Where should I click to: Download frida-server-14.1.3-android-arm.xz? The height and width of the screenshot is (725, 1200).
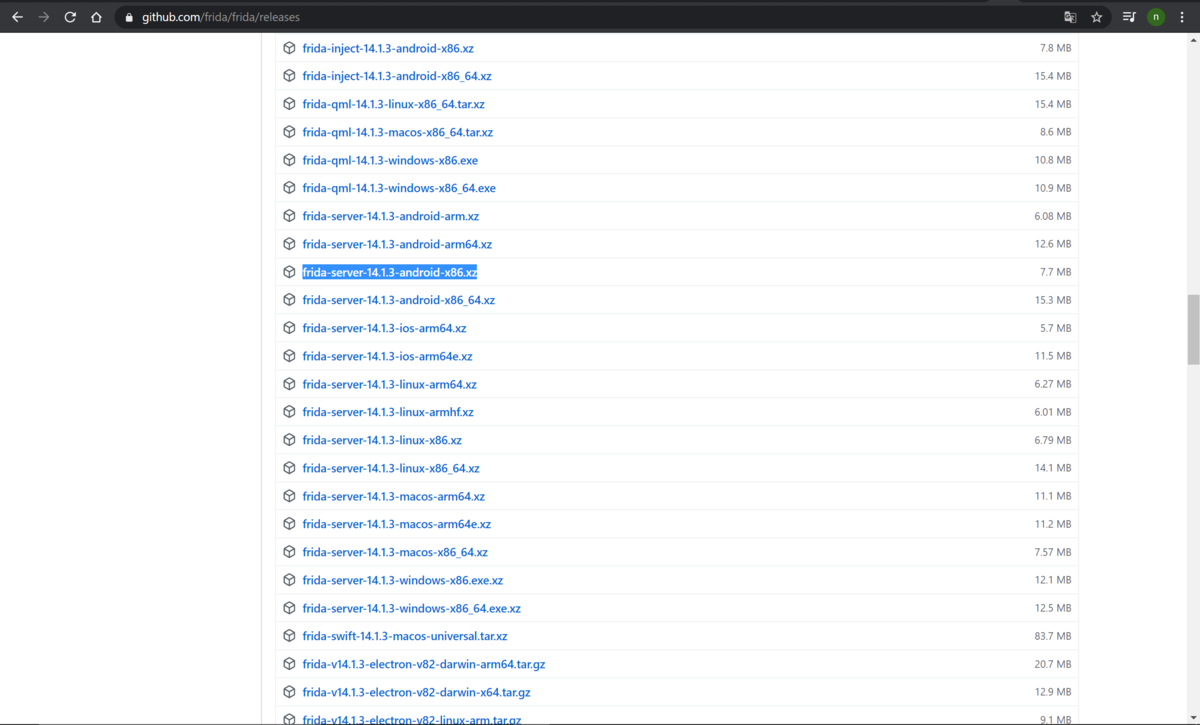(391, 216)
